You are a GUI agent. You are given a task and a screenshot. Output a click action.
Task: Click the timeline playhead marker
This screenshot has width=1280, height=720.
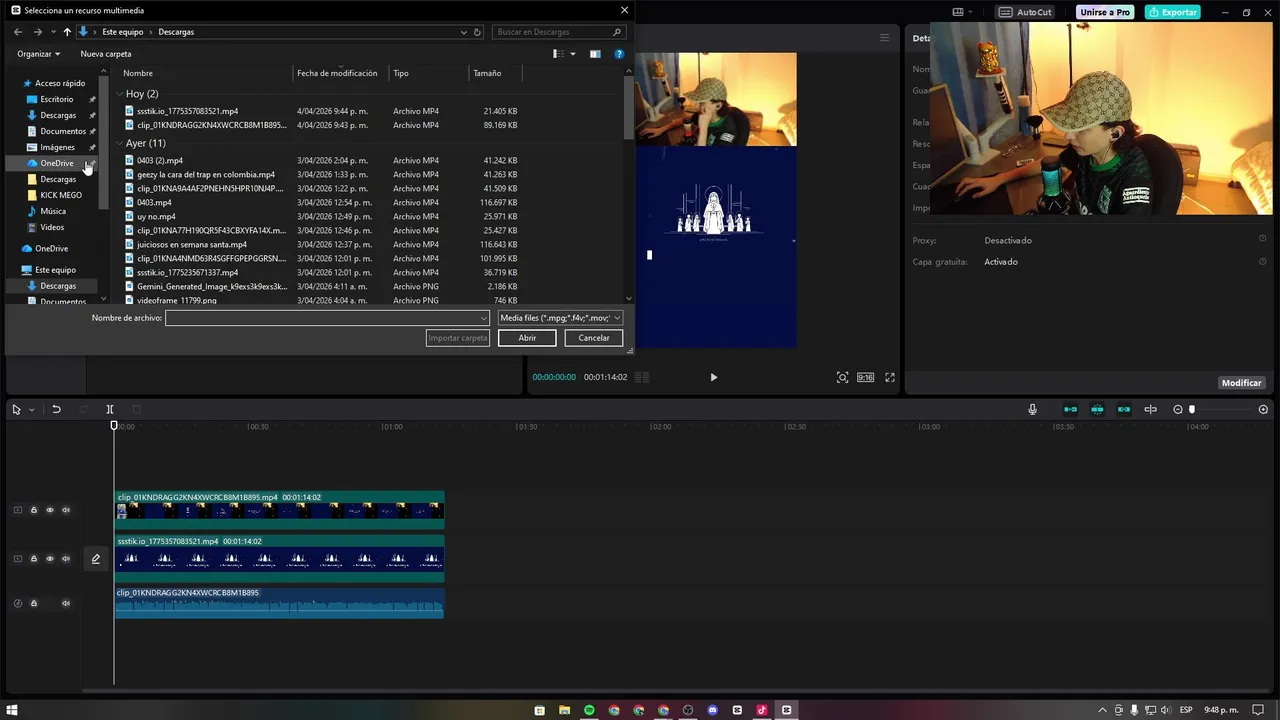point(114,426)
